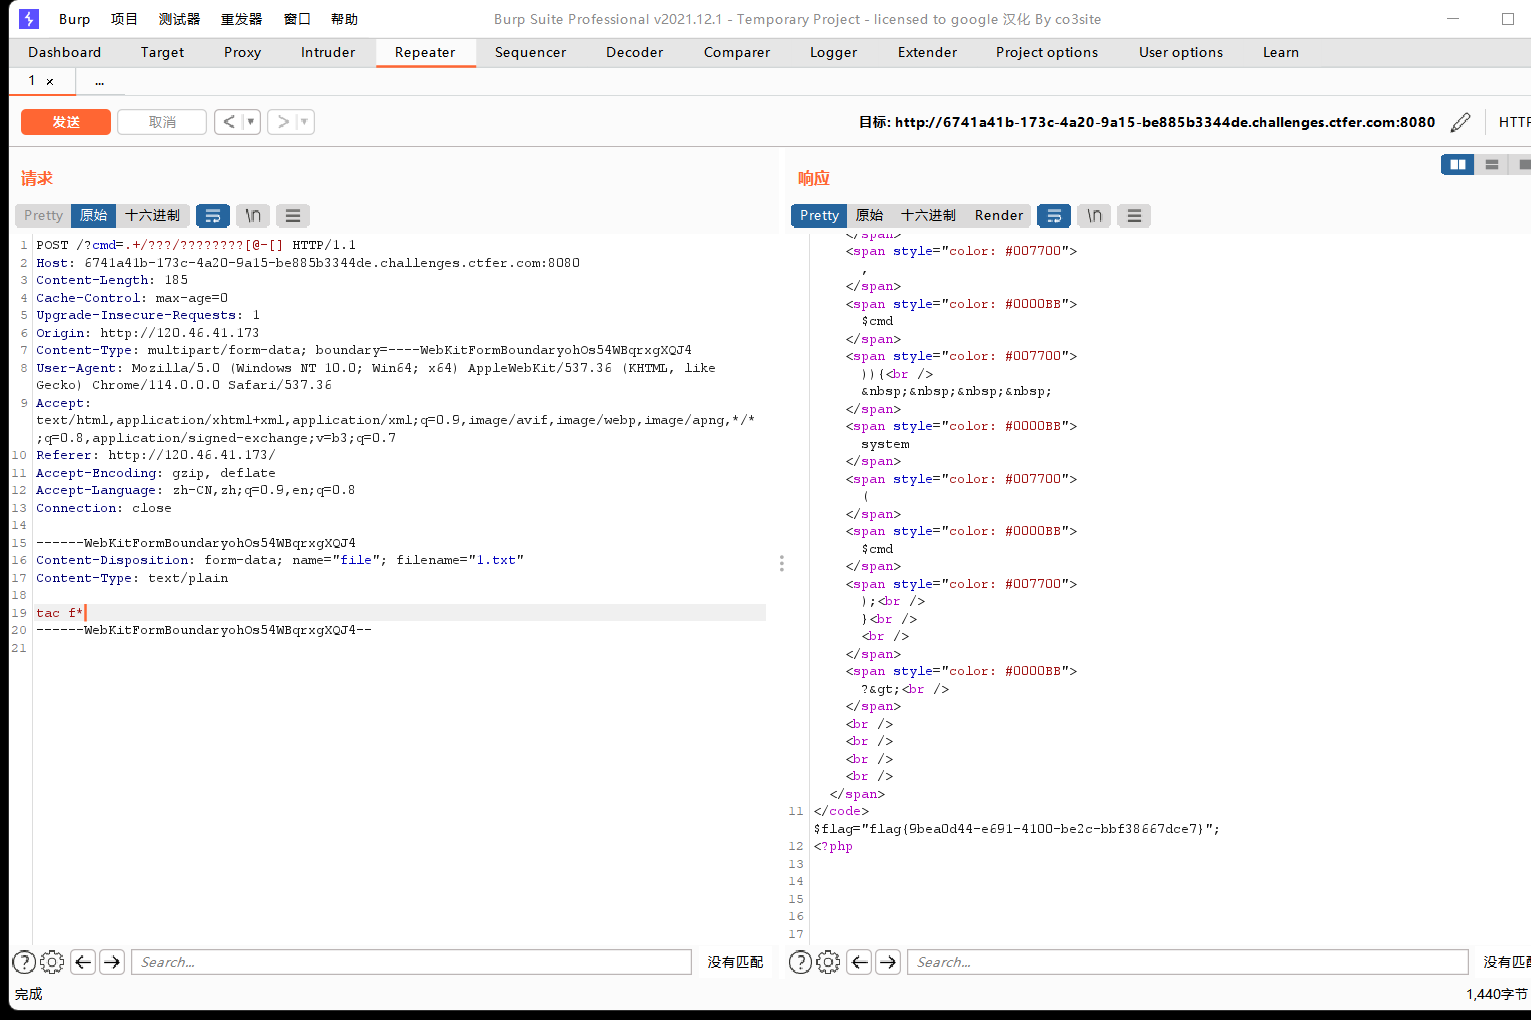The height and width of the screenshot is (1020, 1531).
Task: Click the orange 发送 send button
Action: click(66, 122)
